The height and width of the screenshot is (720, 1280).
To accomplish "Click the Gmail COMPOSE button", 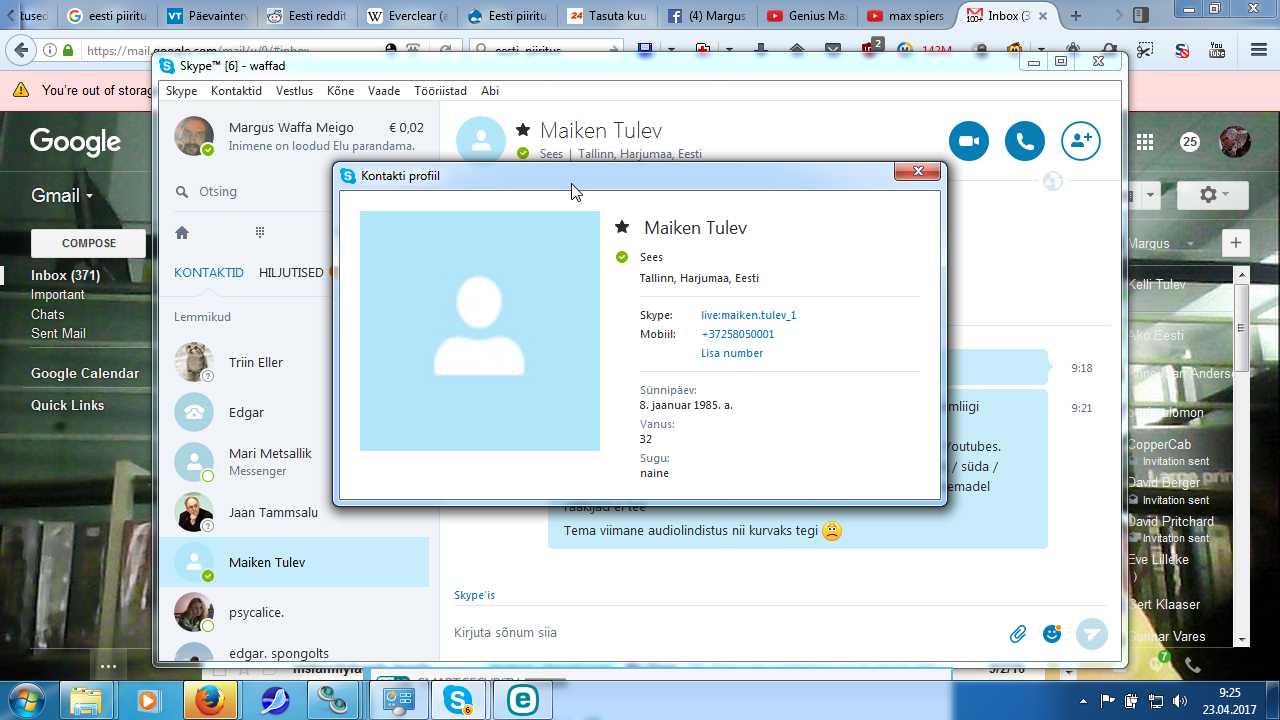I will (89, 243).
